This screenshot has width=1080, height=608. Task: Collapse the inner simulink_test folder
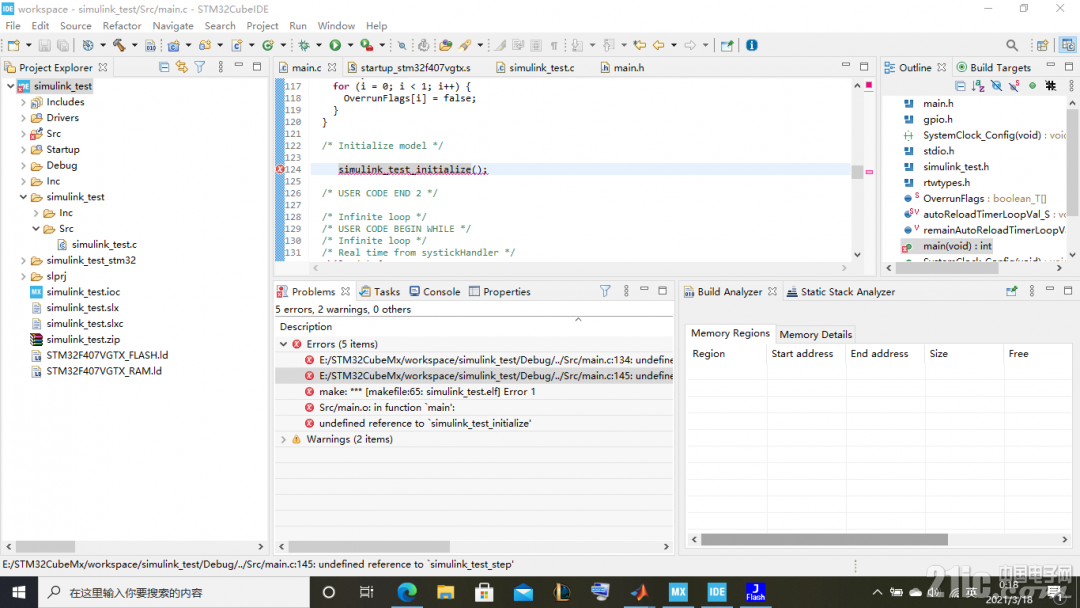pos(23,197)
